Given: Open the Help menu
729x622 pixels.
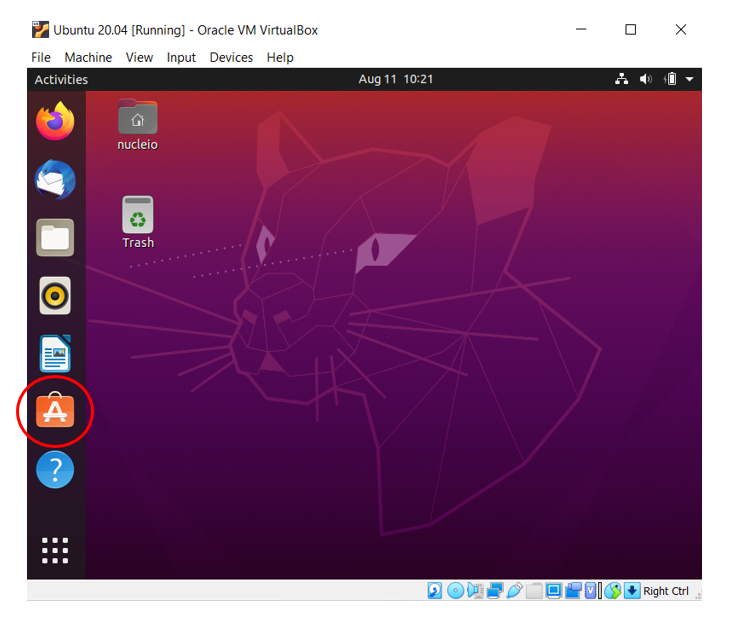Looking at the screenshot, I should click(x=280, y=57).
